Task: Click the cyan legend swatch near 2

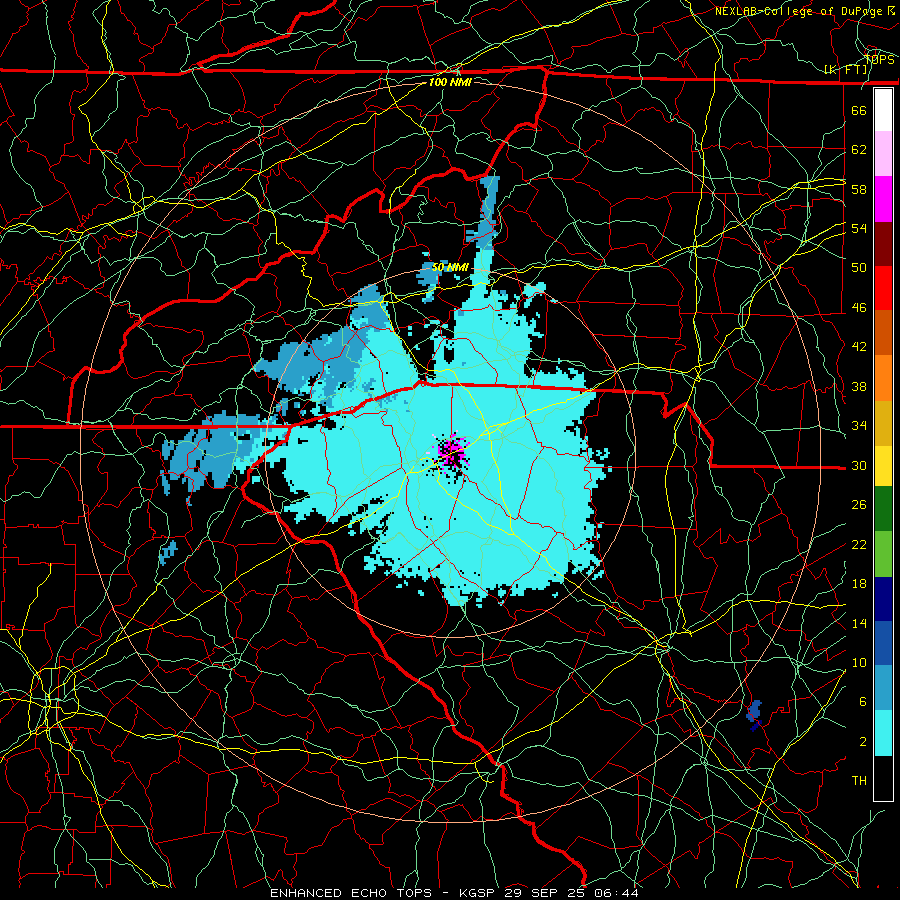Action: tap(883, 733)
